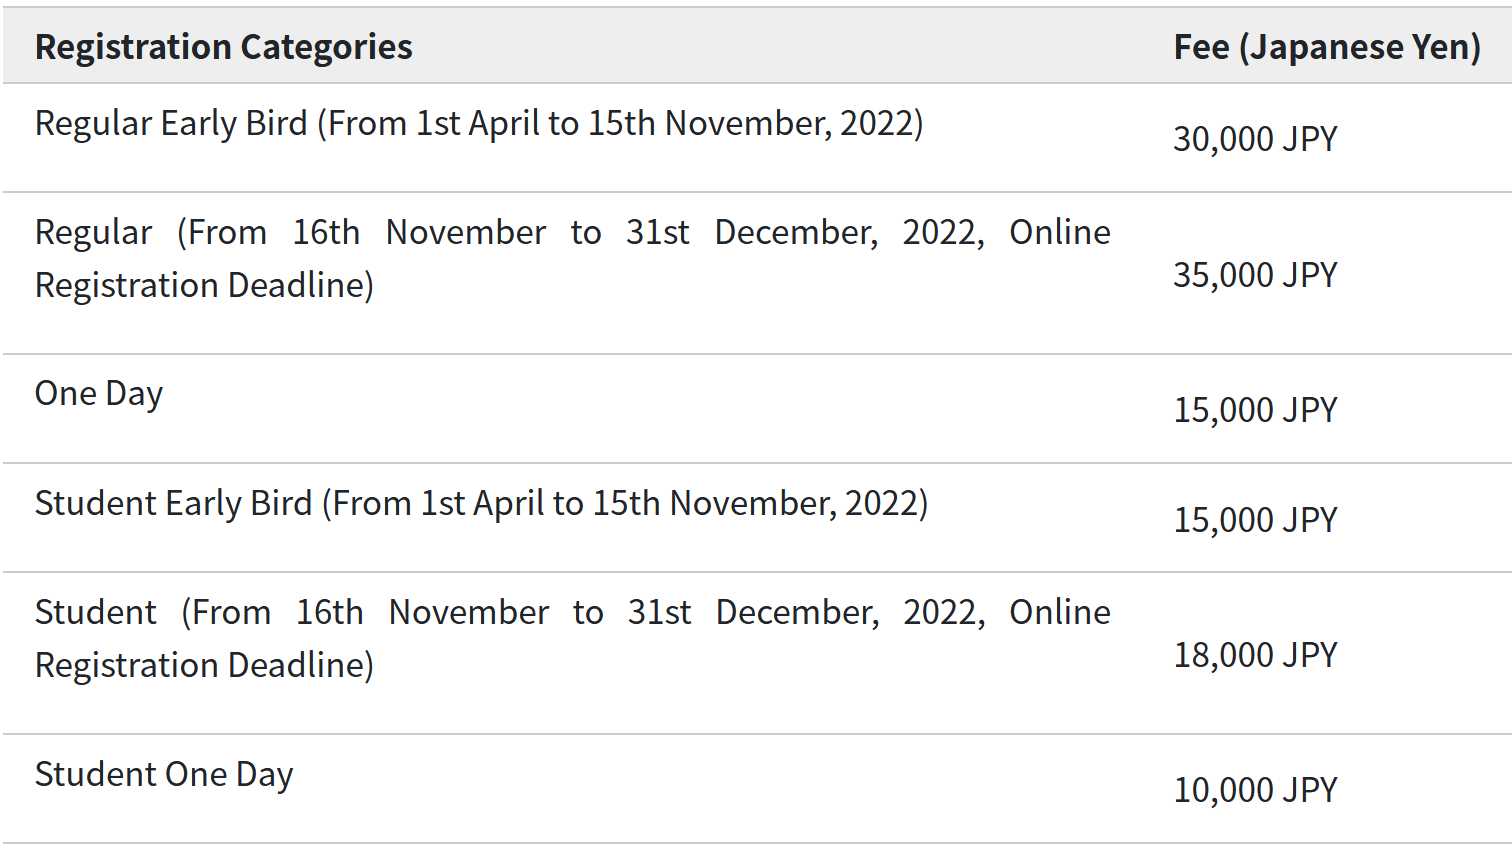Click the Student One Day category label
The height and width of the screenshot is (860, 1512).
164,775
